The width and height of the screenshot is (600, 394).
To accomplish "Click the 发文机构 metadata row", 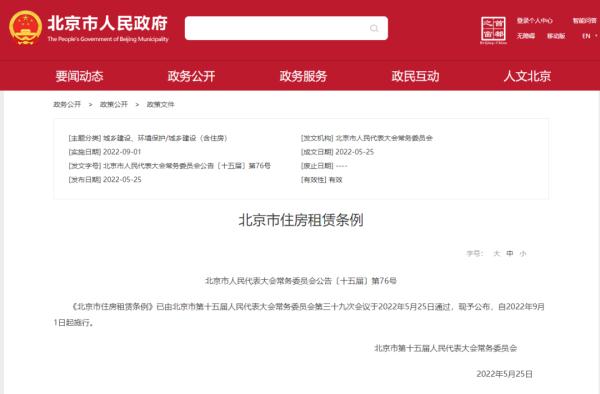I will coord(367,138).
